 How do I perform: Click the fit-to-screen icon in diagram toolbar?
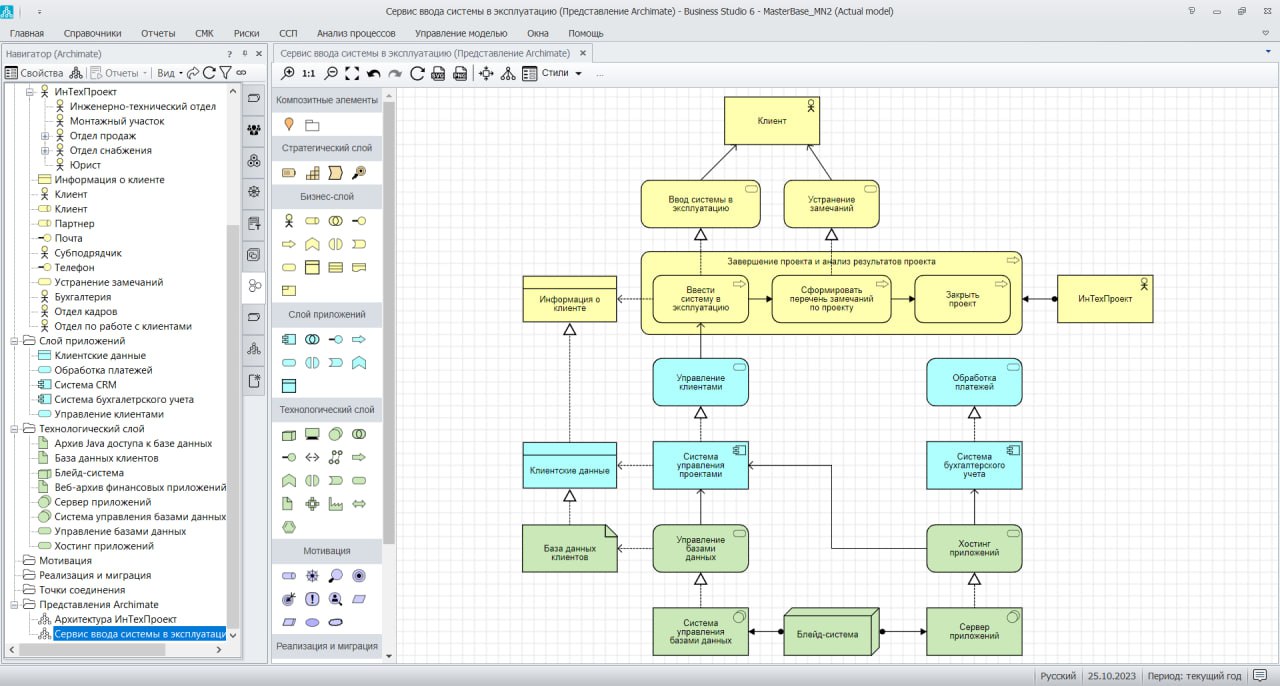351,73
